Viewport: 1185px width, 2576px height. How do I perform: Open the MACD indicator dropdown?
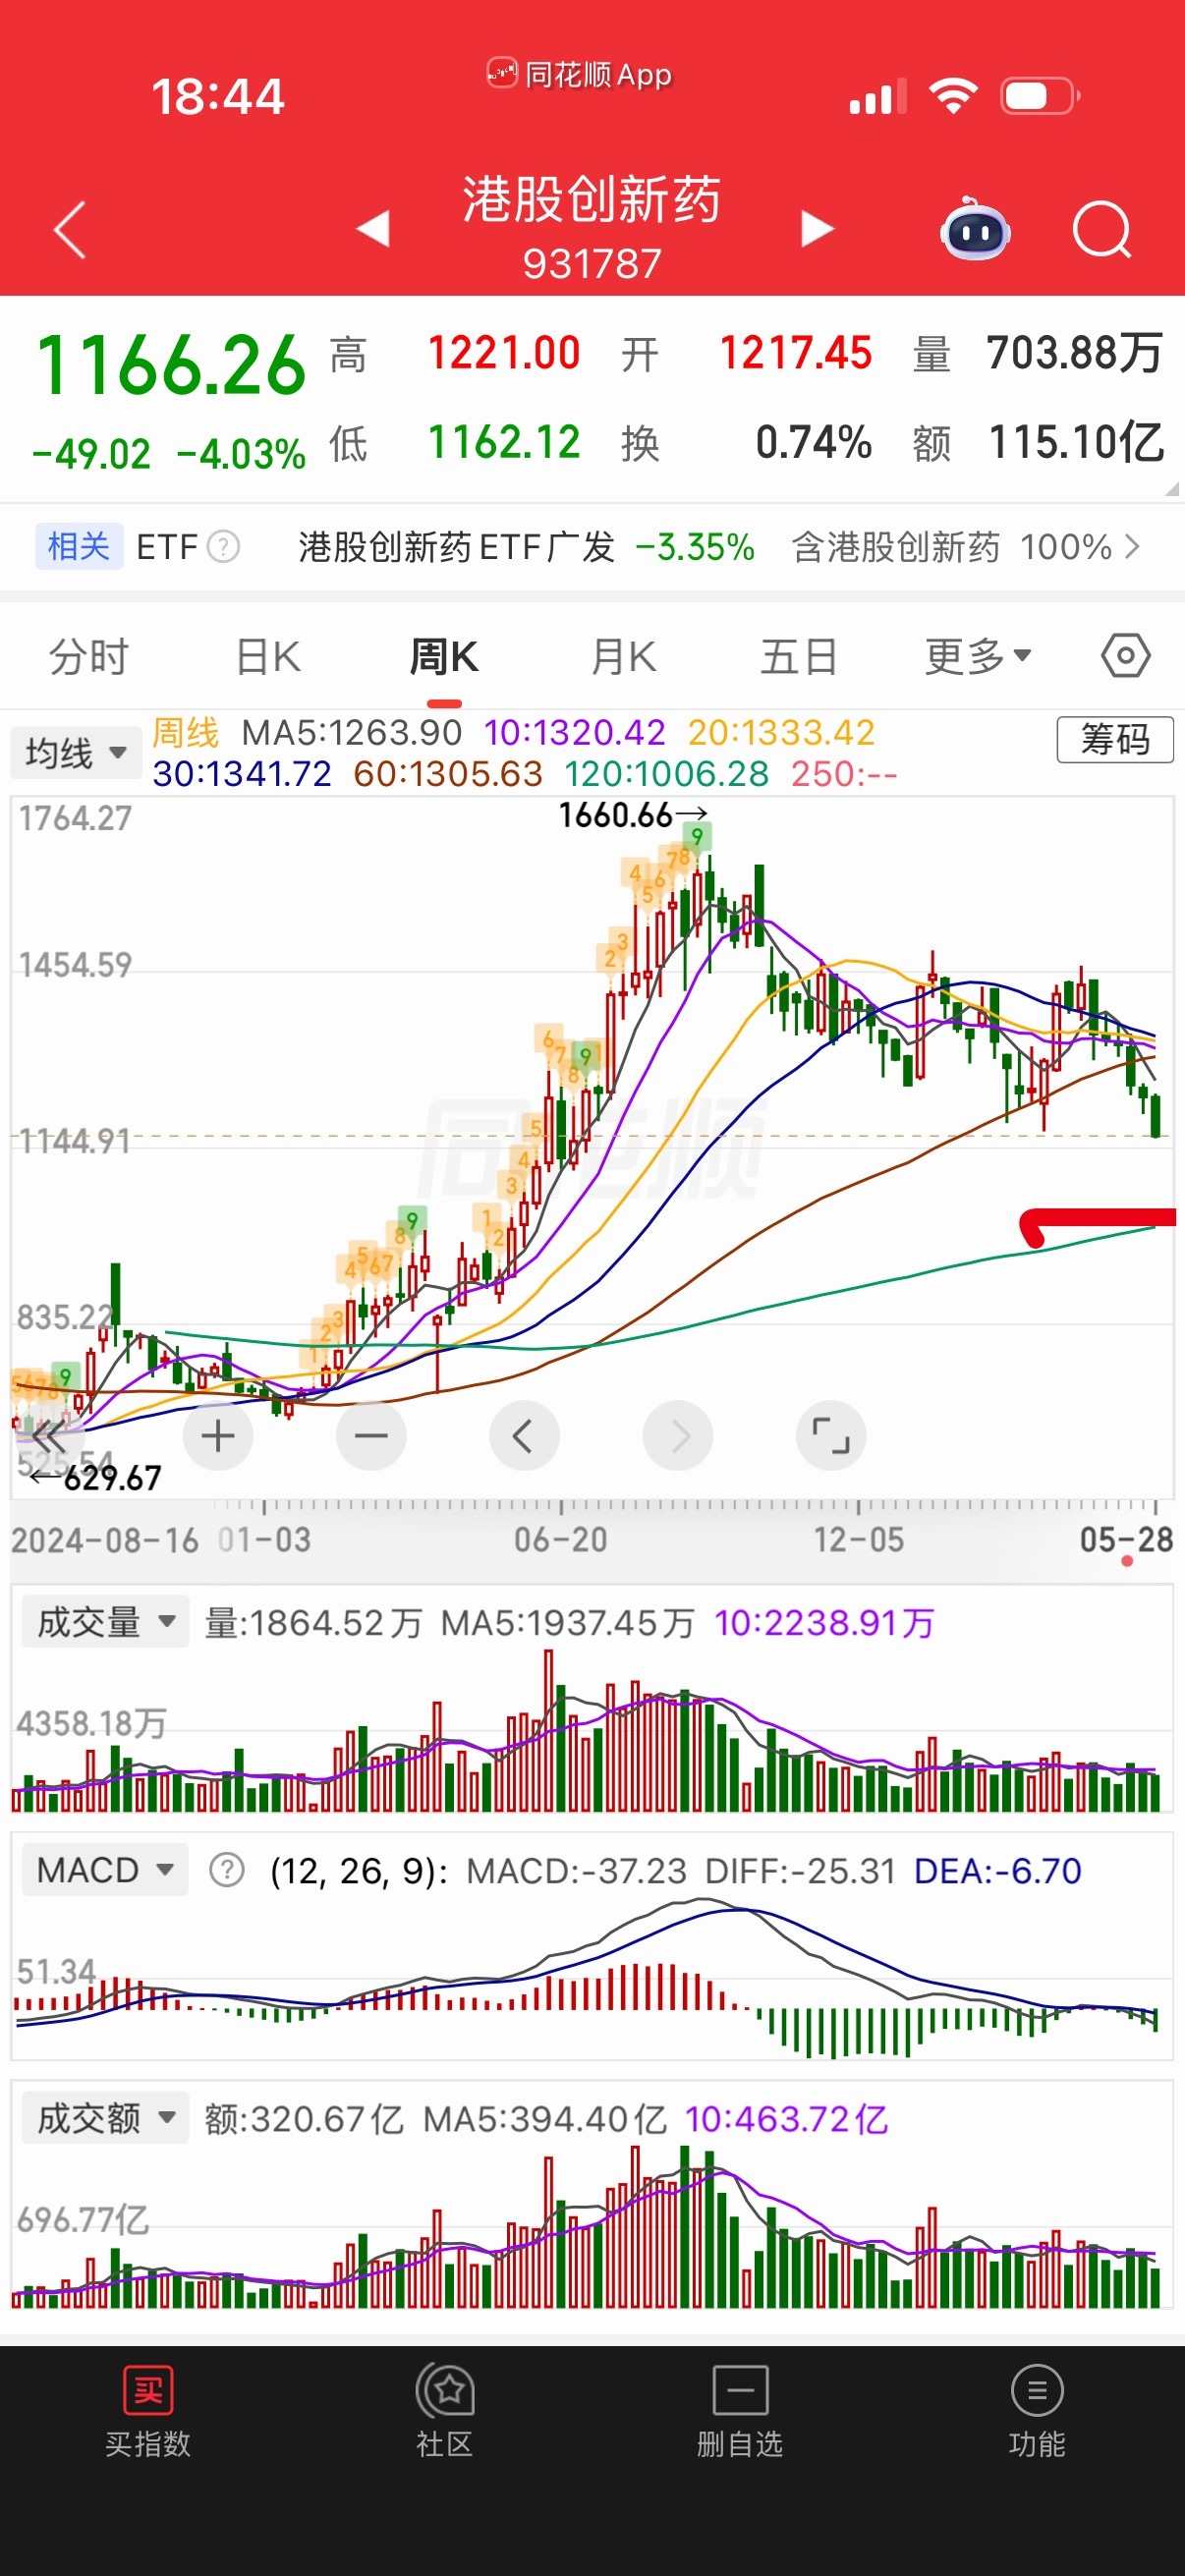coord(105,1869)
